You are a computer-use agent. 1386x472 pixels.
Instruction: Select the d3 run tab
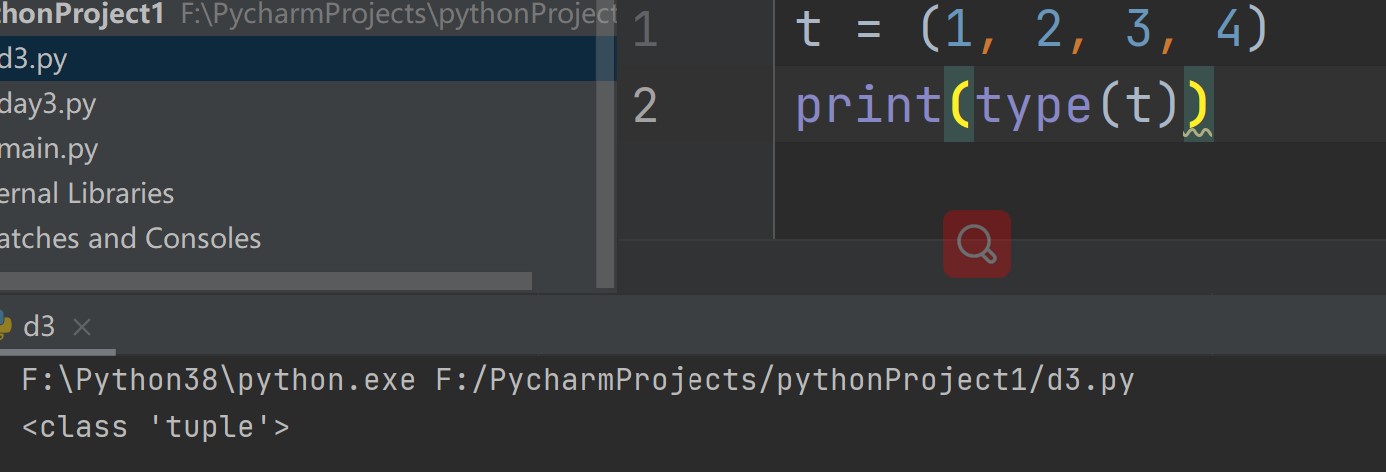point(39,326)
